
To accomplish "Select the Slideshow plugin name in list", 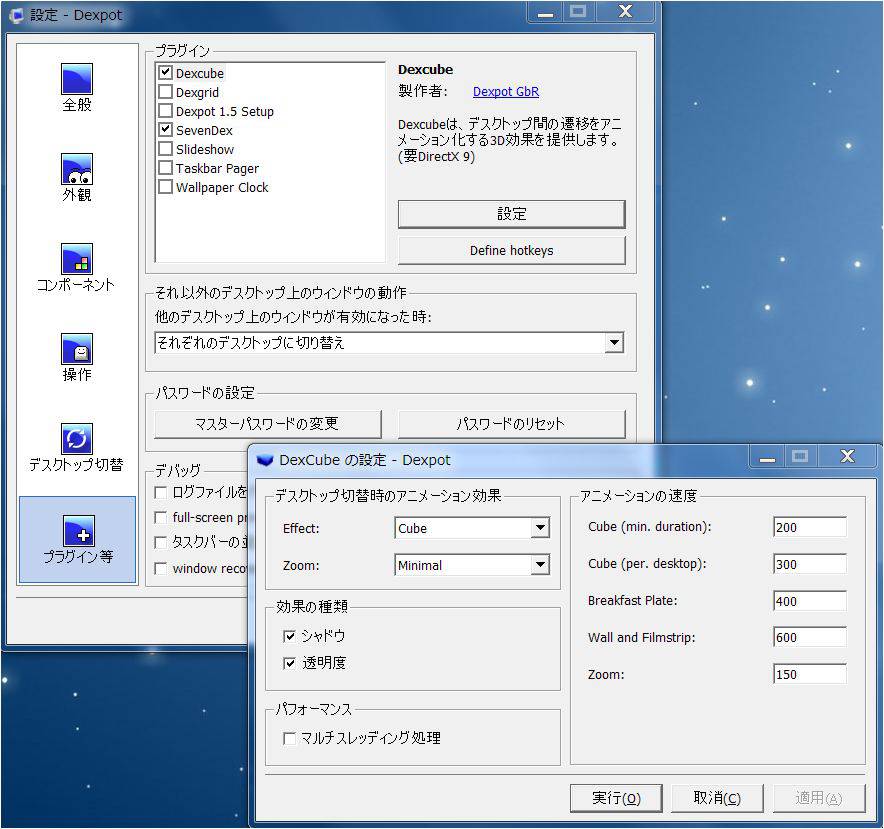I will click(x=205, y=149).
